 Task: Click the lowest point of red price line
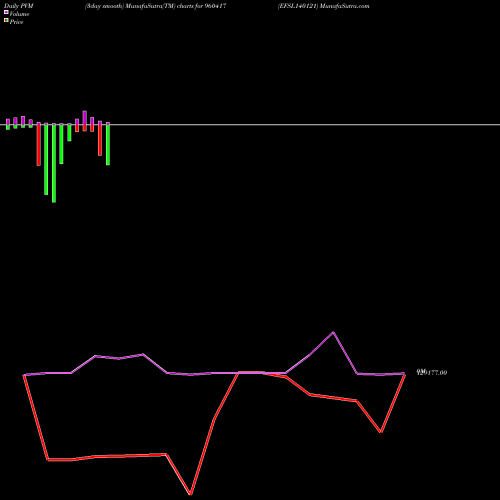click(190, 494)
